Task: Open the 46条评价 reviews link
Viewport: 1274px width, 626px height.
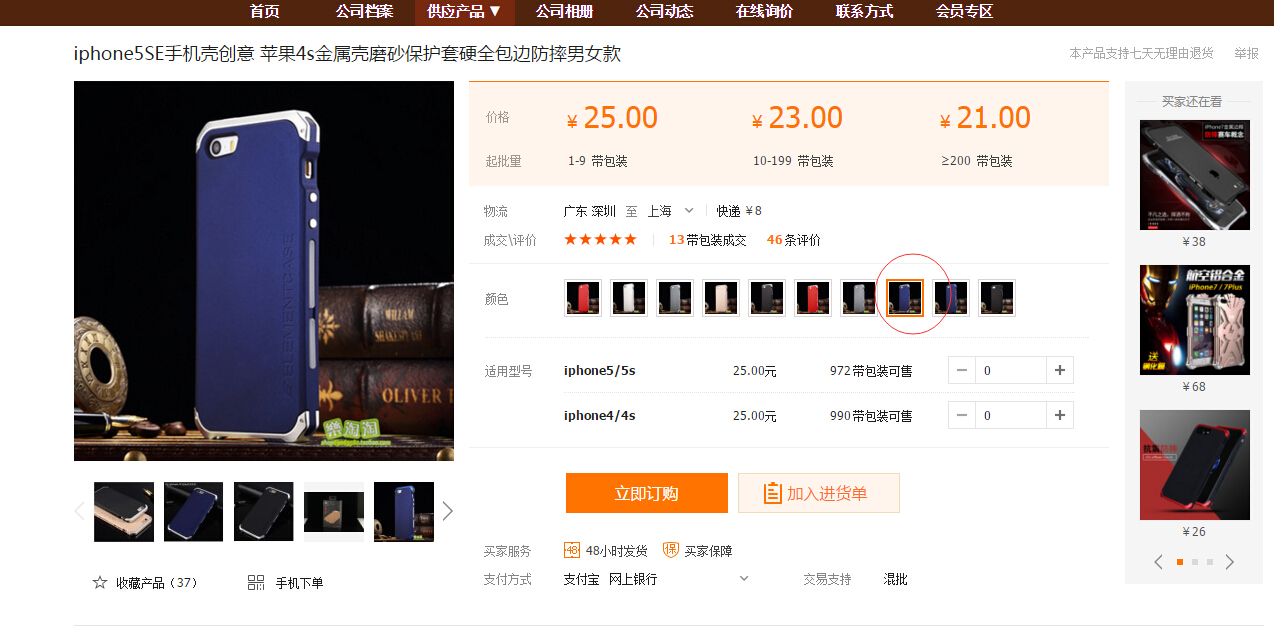Action: pyautogui.click(x=794, y=240)
